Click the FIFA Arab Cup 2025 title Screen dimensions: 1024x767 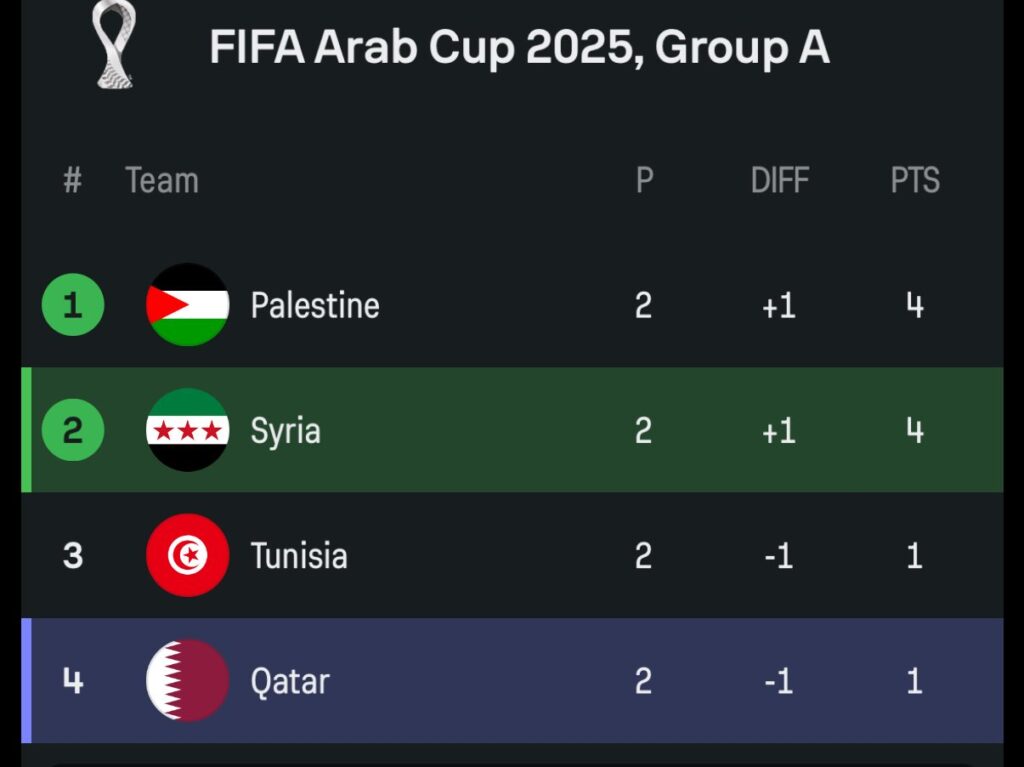click(519, 47)
